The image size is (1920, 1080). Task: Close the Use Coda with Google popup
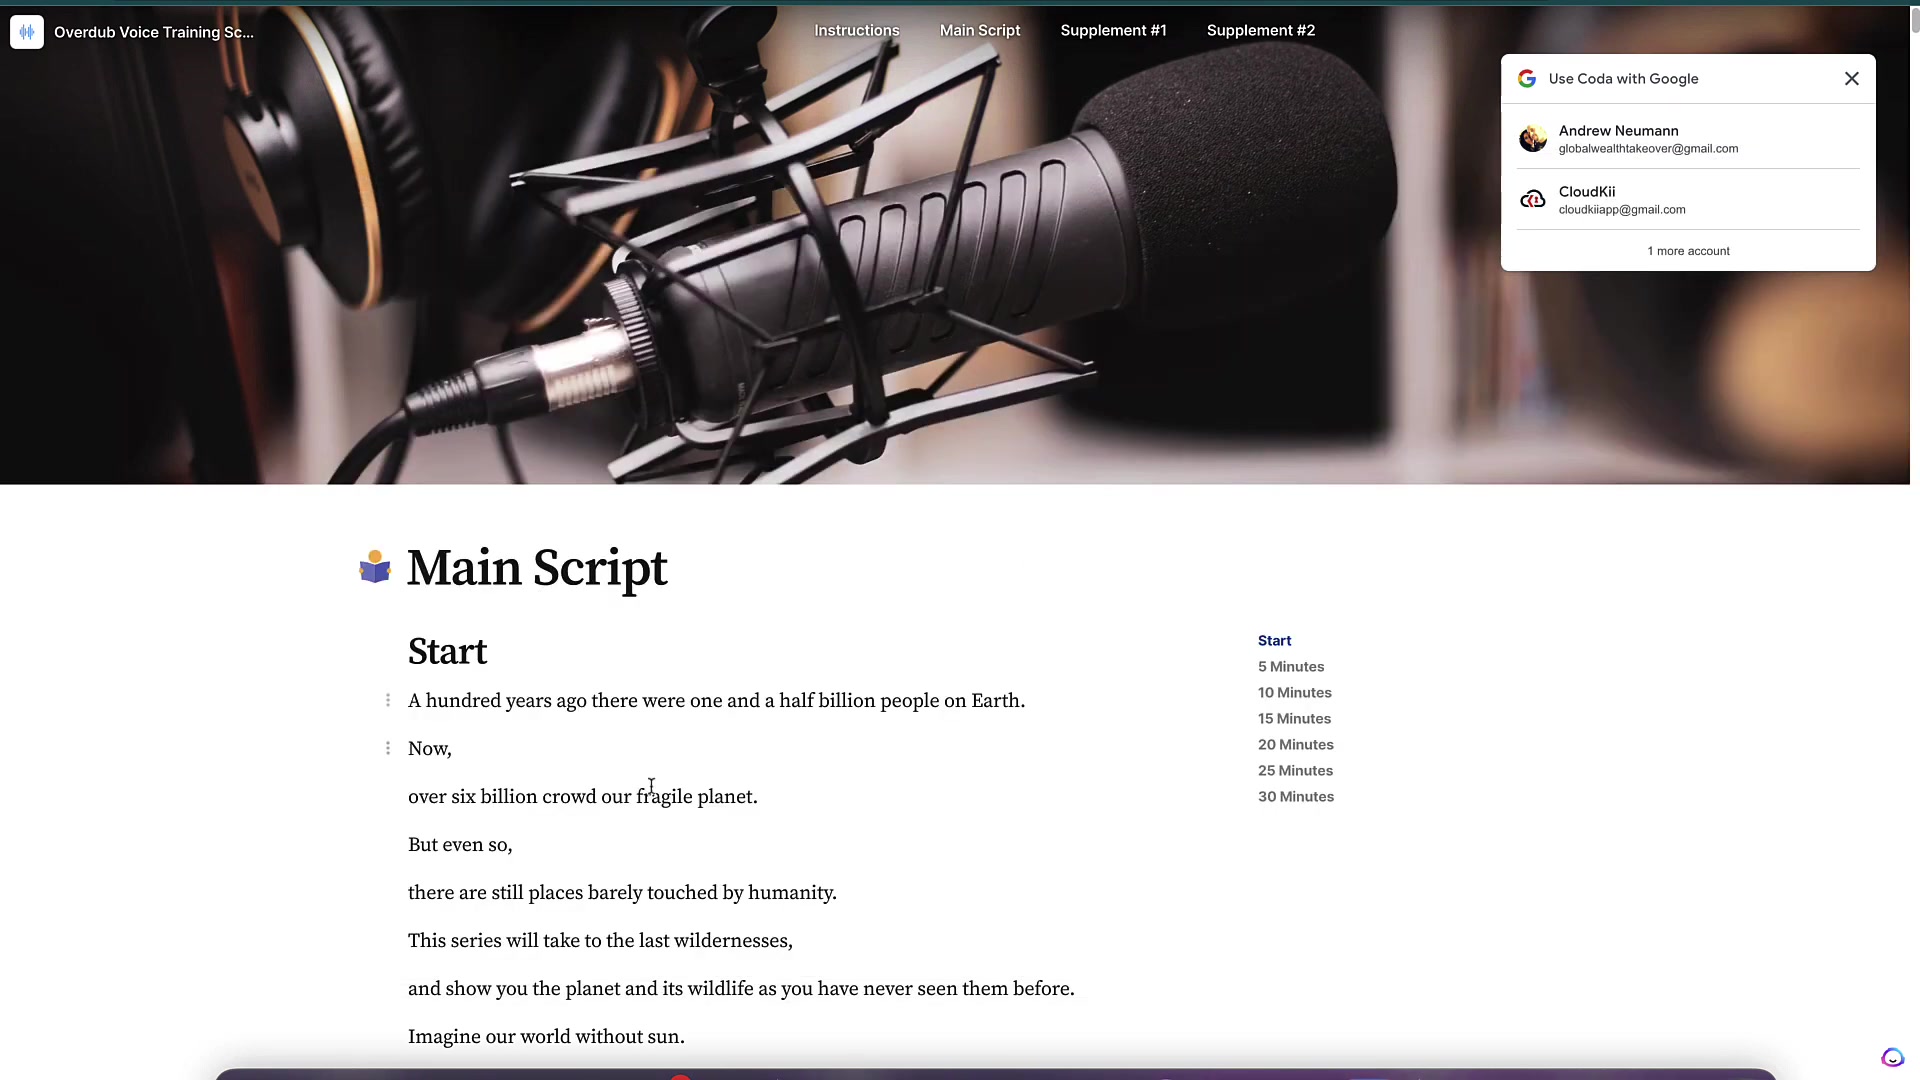[1852, 79]
